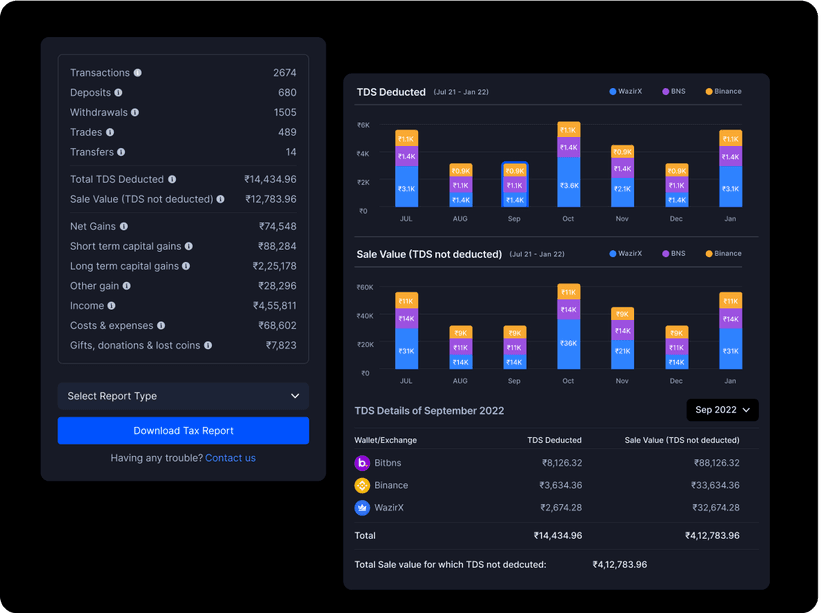Click the info icon next to Net Gains
Image resolution: width=828 pixels, height=613 pixels.
(124, 227)
